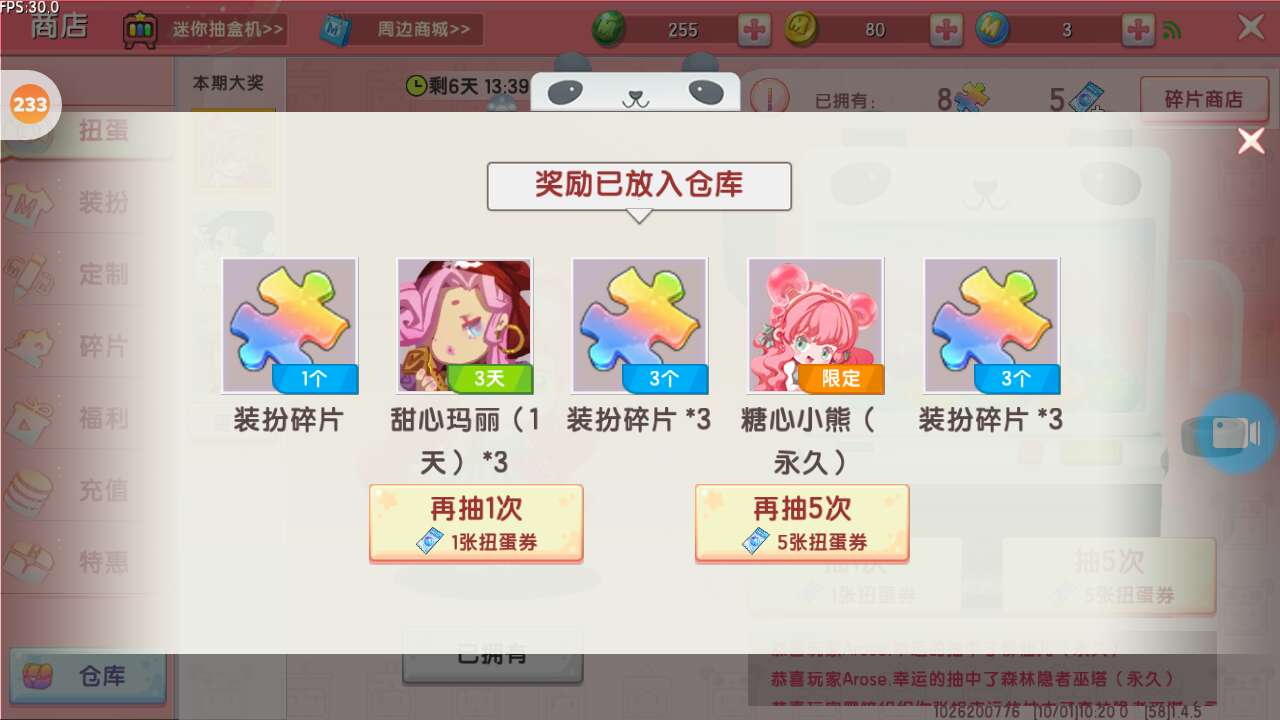Tap the last costume fragment x3 reward
This screenshot has width=1280, height=720.
coord(991,326)
